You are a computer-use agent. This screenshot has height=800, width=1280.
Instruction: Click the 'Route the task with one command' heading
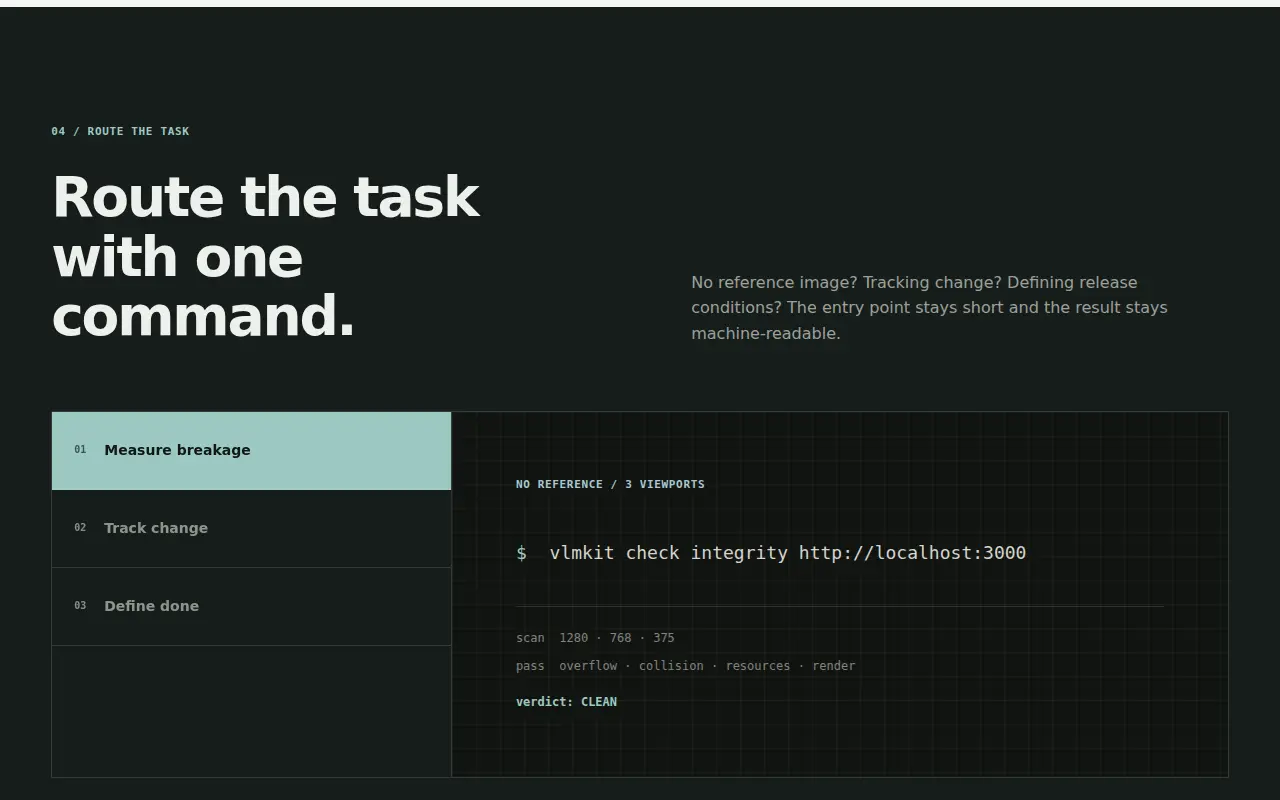tap(266, 257)
